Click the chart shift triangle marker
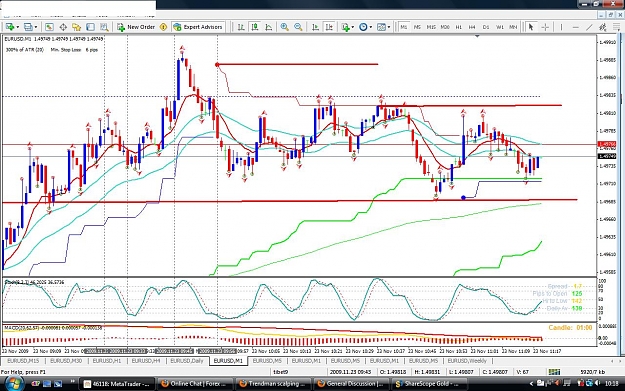The height and width of the screenshot is (391, 625). 477,36
